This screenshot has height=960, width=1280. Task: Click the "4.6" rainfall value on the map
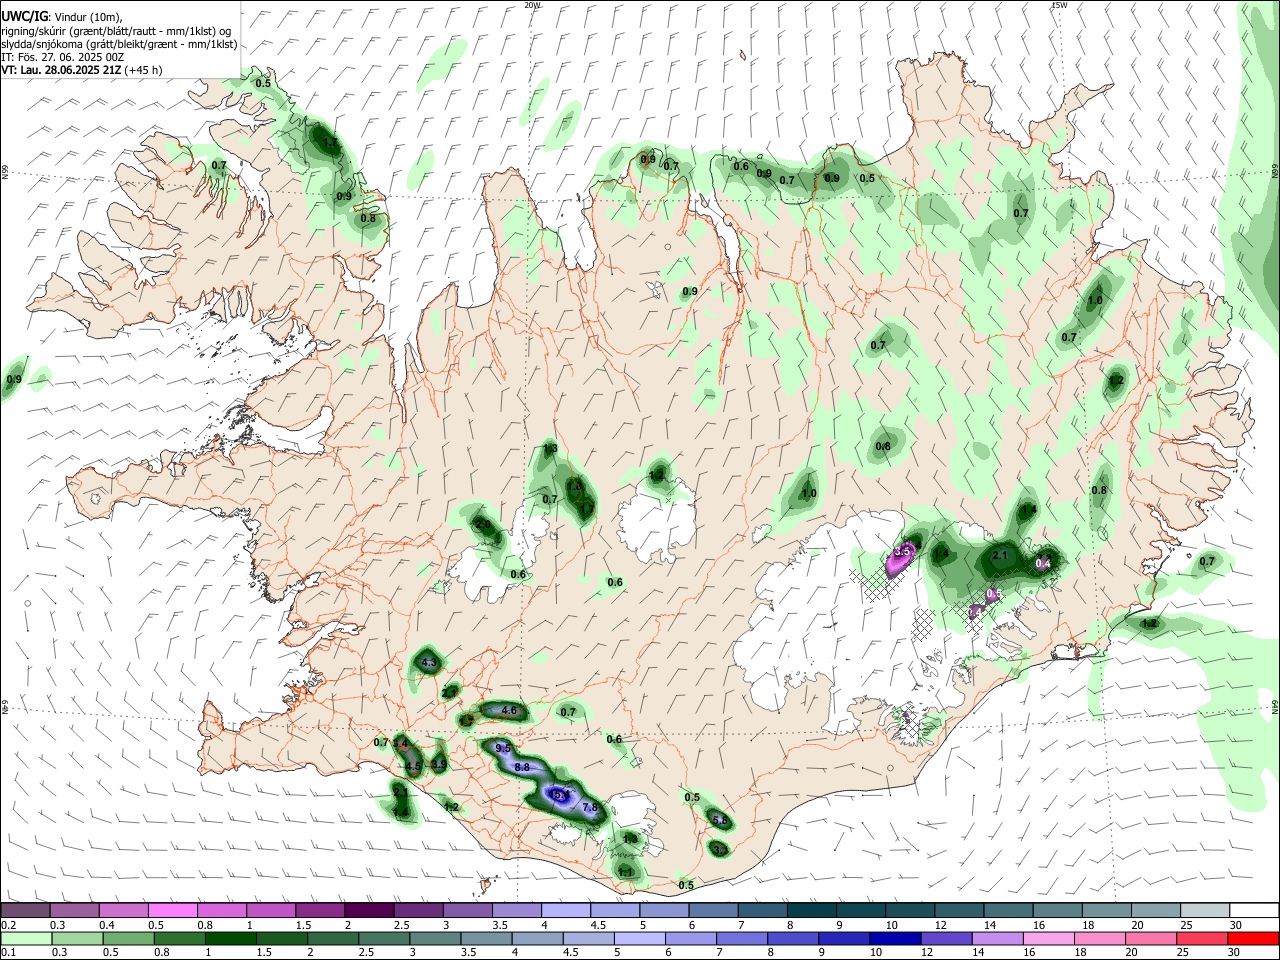(x=509, y=711)
